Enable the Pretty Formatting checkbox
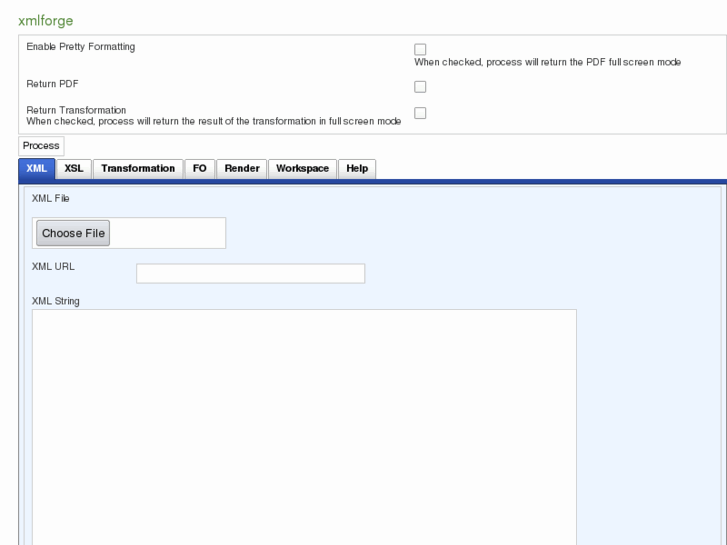Image resolution: width=727 pixels, height=545 pixels. tap(420, 49)
